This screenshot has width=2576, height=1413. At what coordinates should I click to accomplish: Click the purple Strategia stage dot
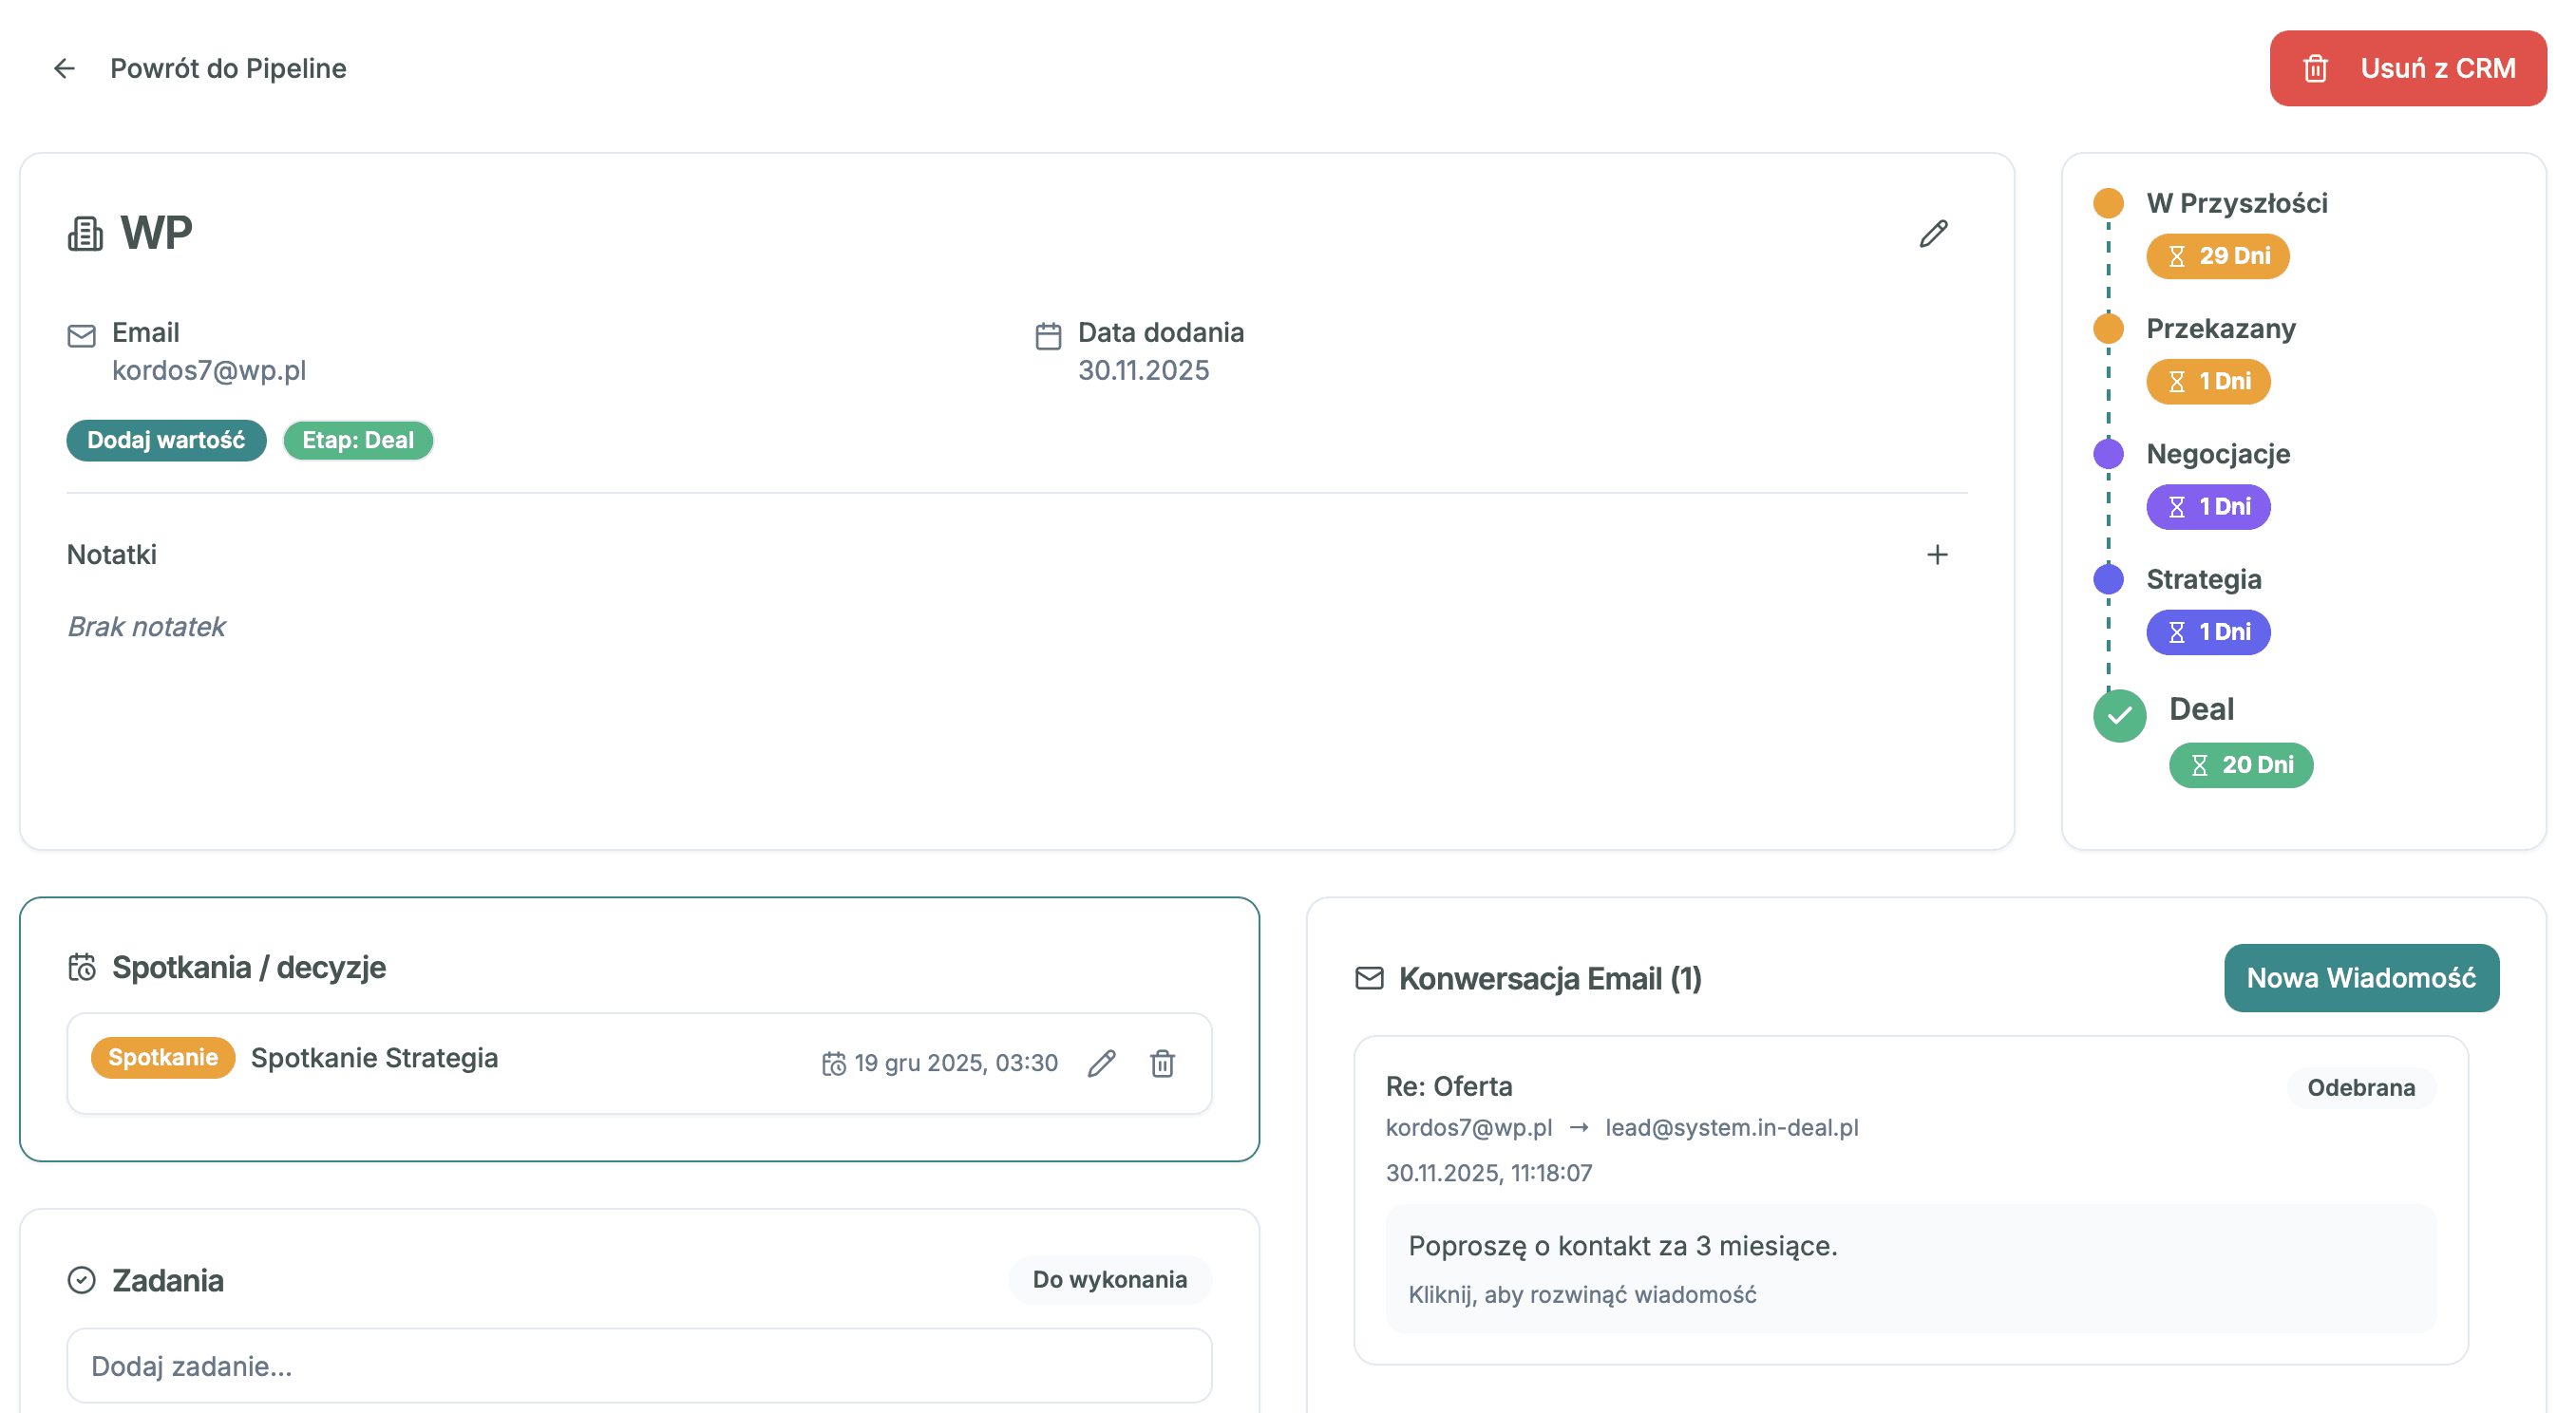tap(2108, 579)
